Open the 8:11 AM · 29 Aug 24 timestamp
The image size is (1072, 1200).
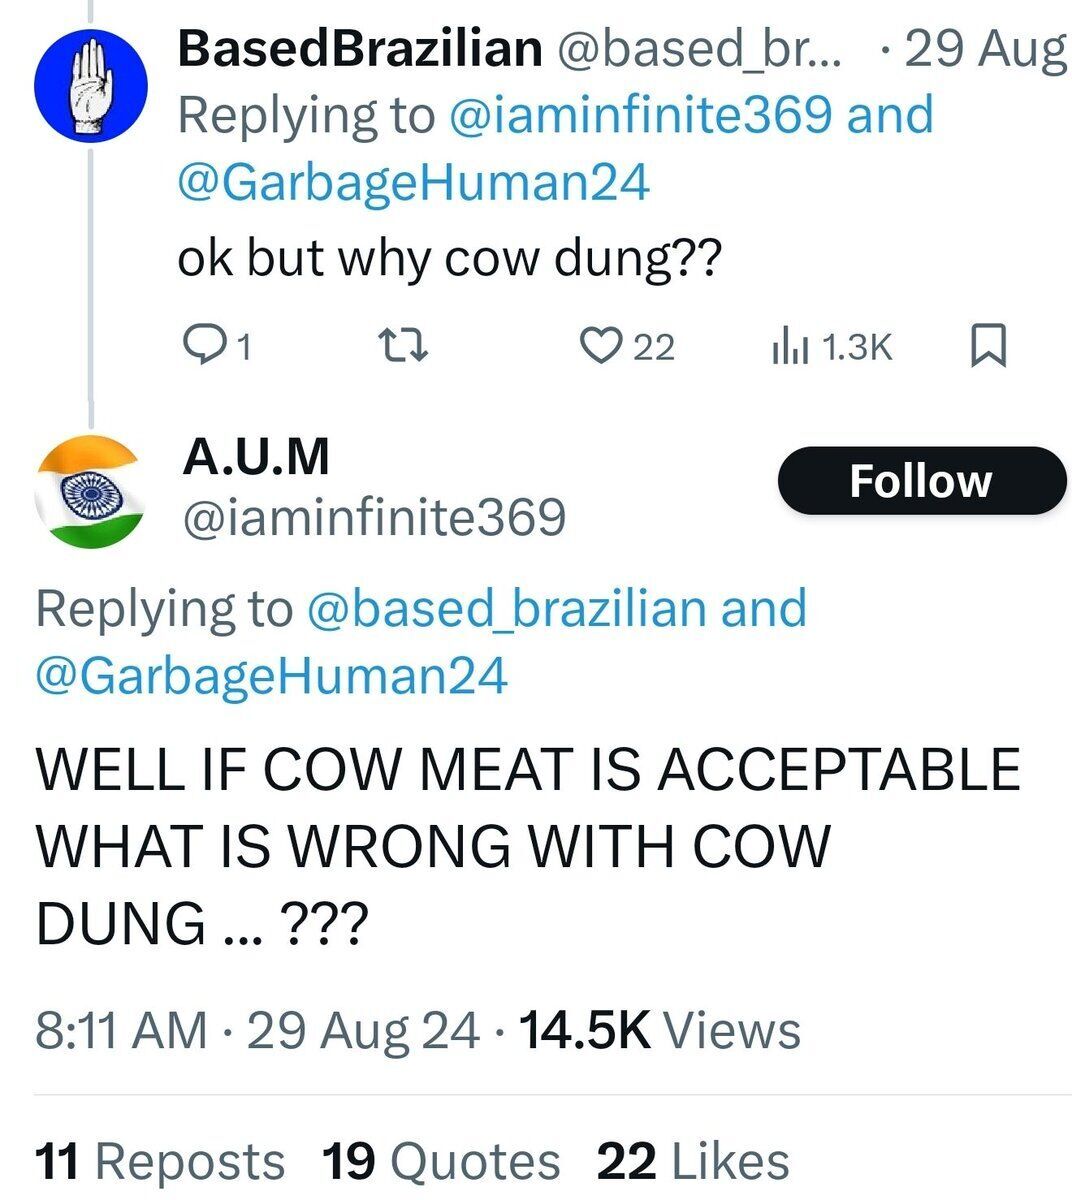[257, 1030]
